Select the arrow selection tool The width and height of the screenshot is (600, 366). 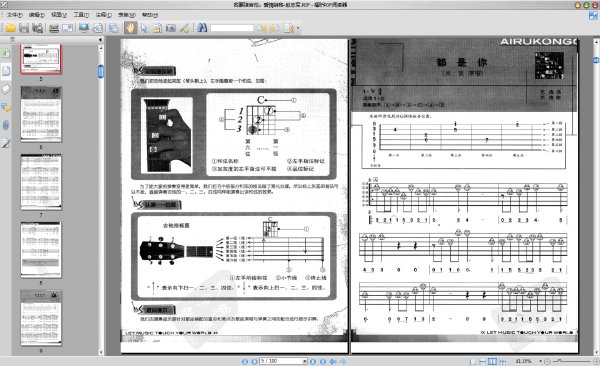[144, 28]
